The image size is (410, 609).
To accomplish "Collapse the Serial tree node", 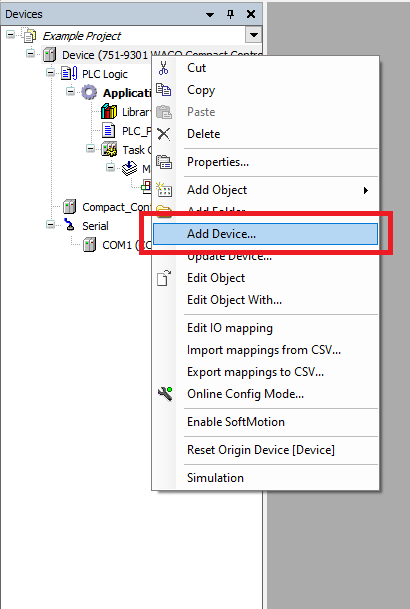I will point(50,224).
